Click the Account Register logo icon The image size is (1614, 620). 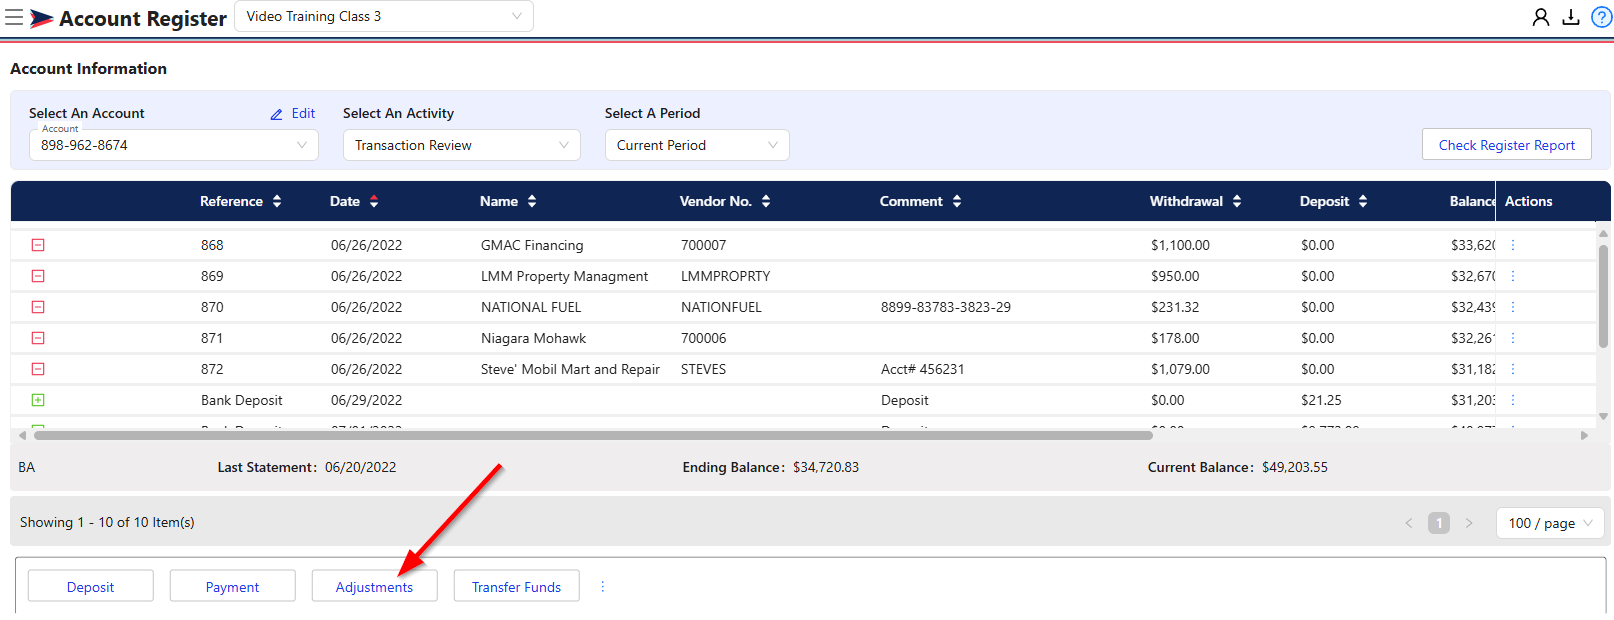point(41,18)
